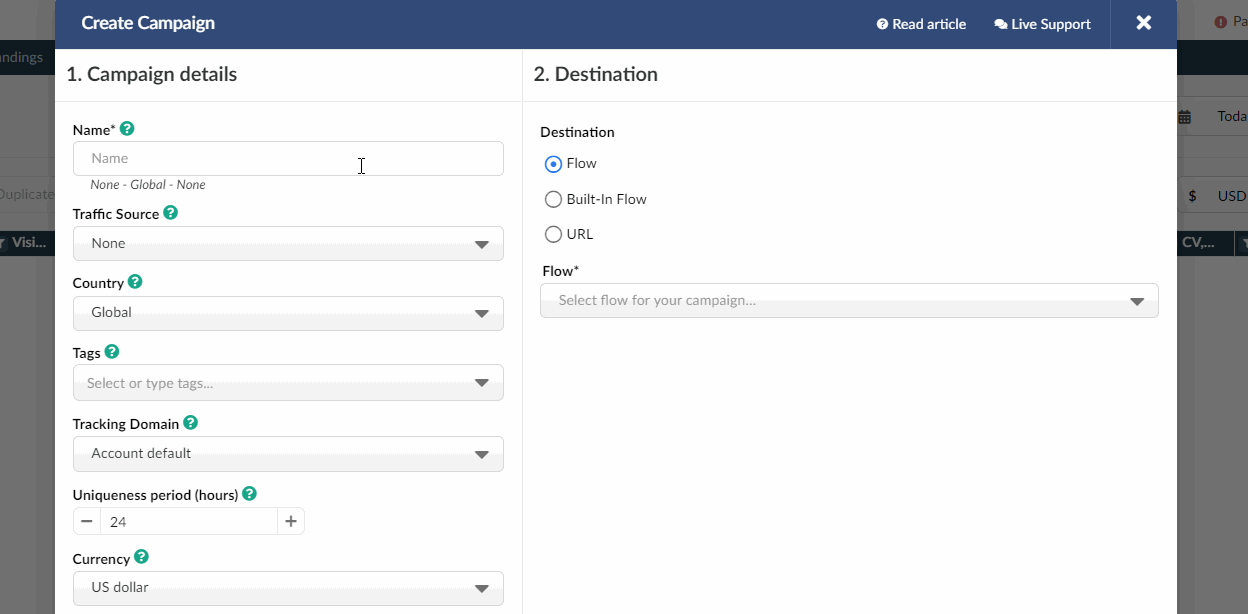Decrease uniqueness period with minus button
The width and height of the screenshot is (1248, 614).
click(87, 521)
